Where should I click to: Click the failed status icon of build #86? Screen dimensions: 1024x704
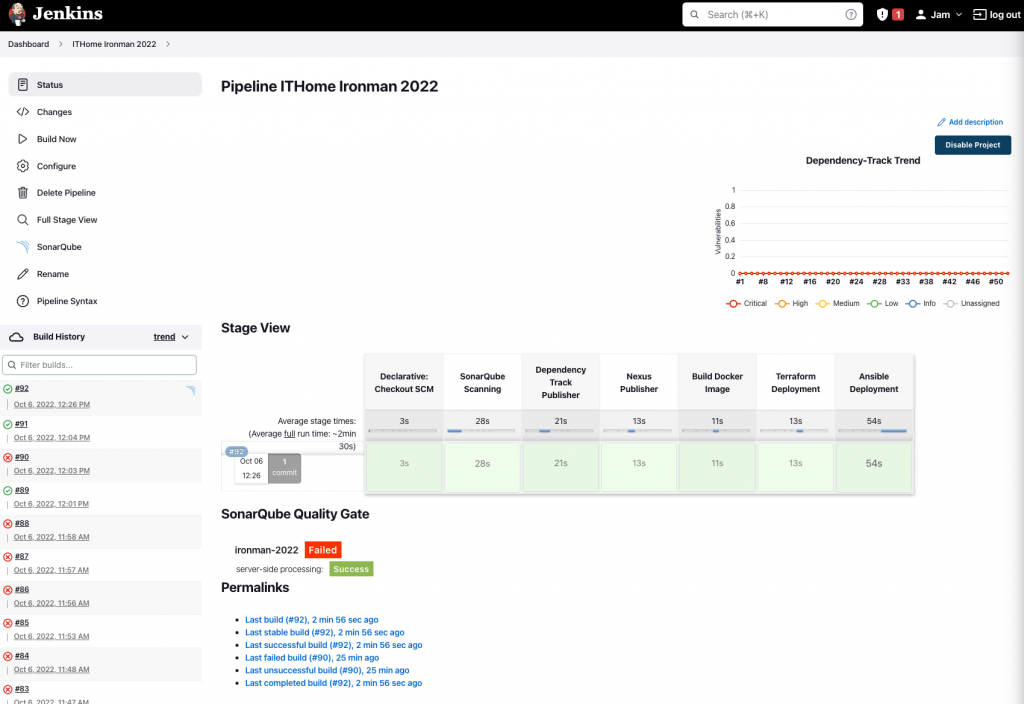pos(8,590)
